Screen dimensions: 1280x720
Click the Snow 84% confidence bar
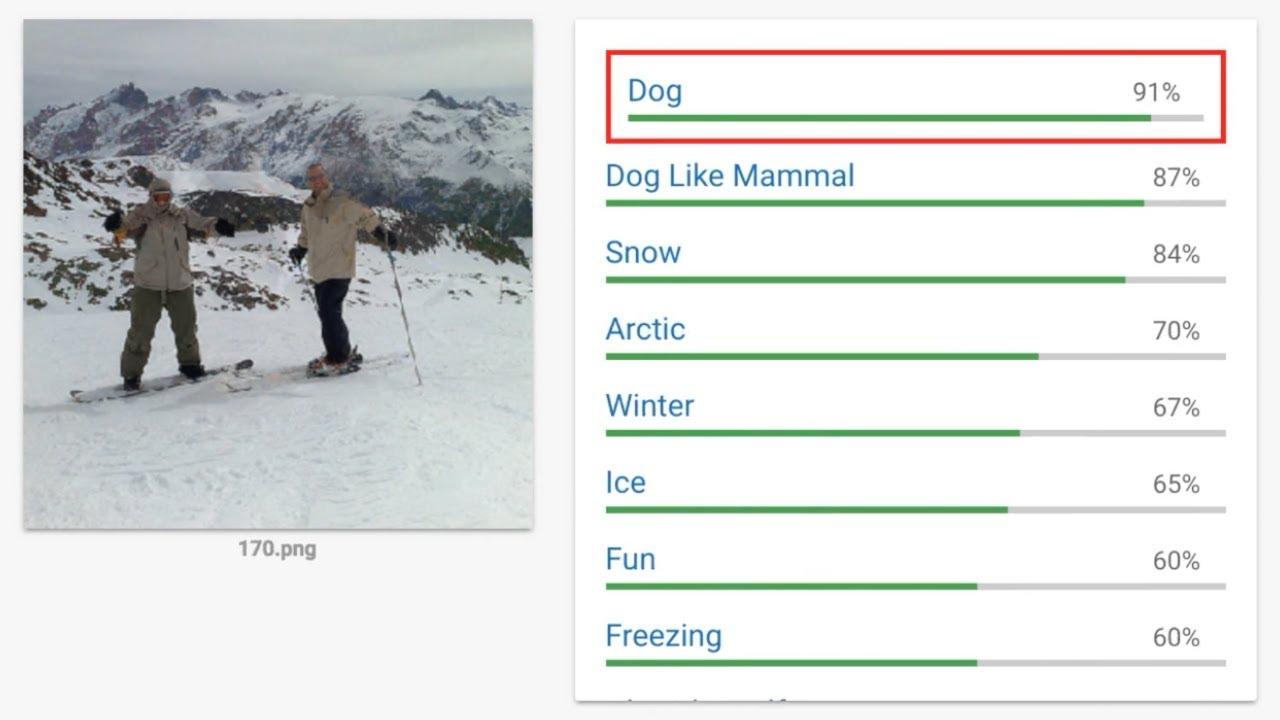pyautogui.click(x=914, y=280)
